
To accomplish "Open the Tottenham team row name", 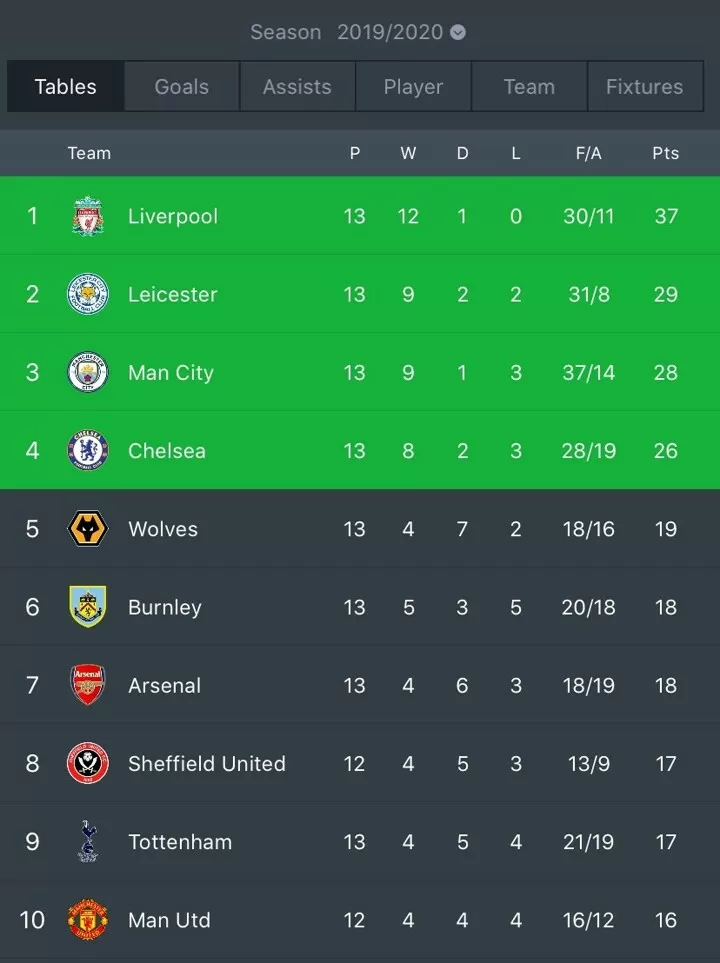I will (x=180, y=841).
